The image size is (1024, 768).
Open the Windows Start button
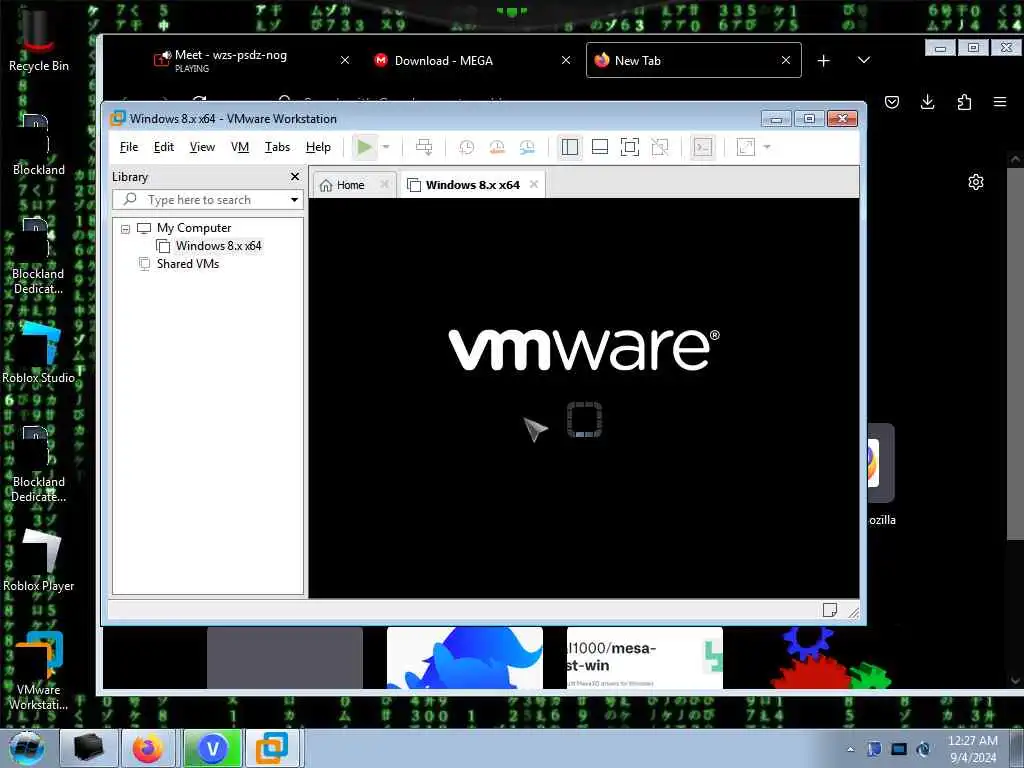click(x=26, y=748)
